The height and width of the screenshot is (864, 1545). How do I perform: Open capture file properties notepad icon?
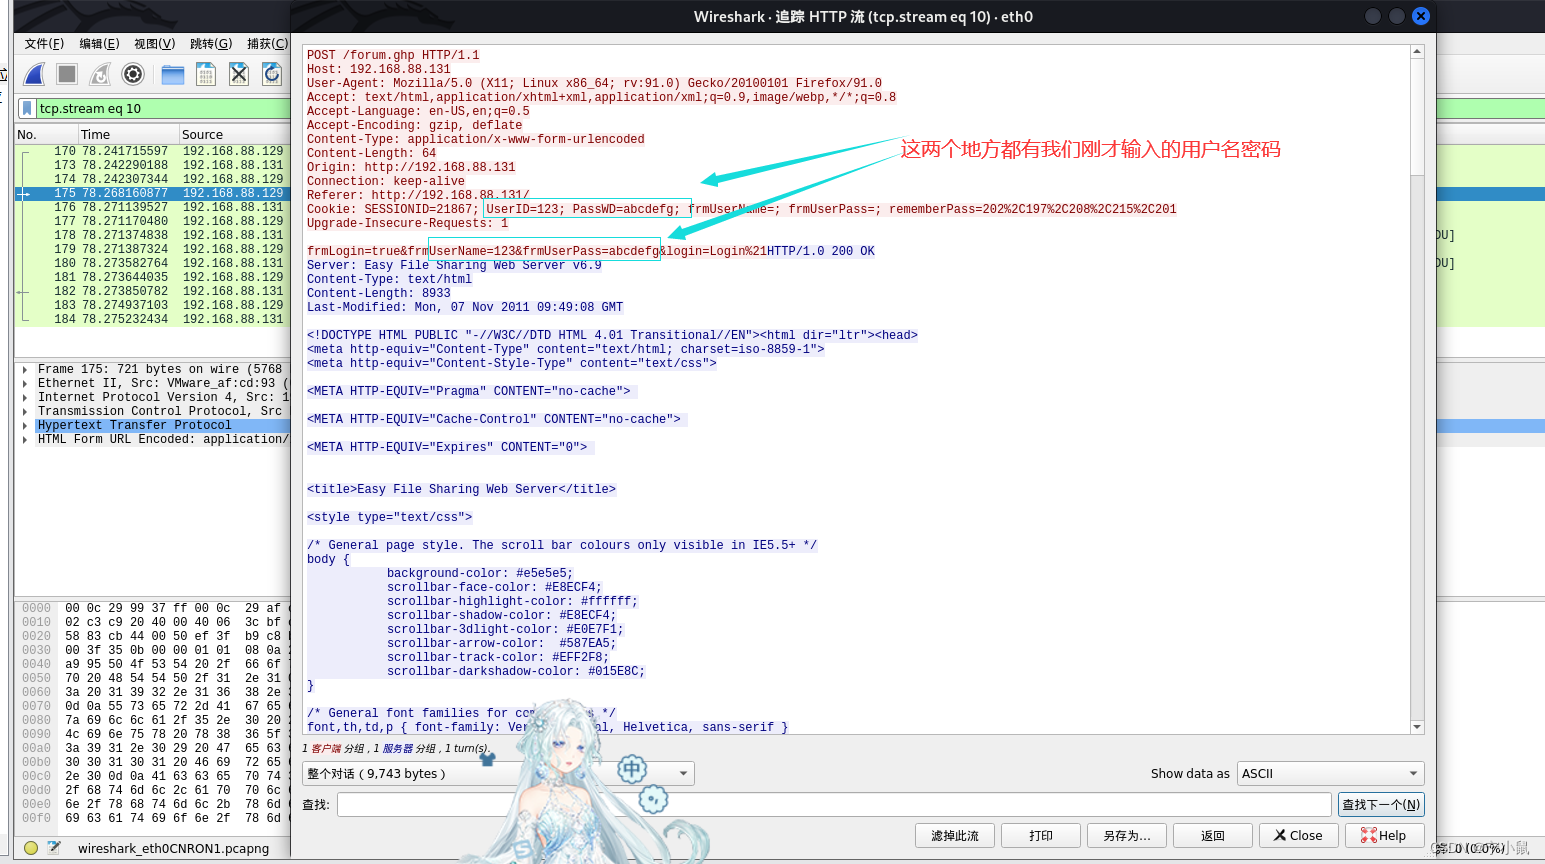[x=54, y=848]
